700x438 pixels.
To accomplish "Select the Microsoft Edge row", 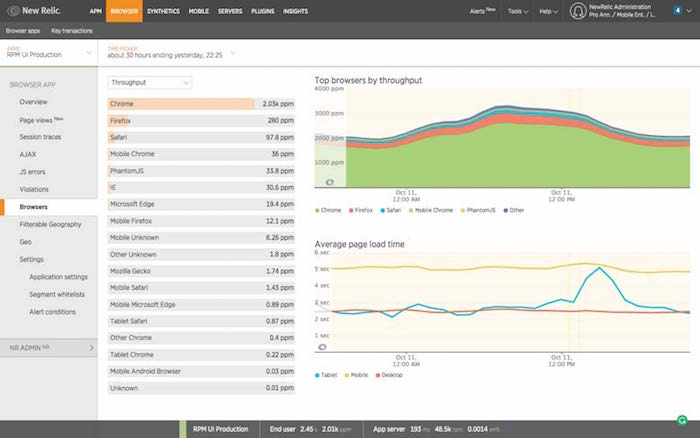I will (201, 204).
